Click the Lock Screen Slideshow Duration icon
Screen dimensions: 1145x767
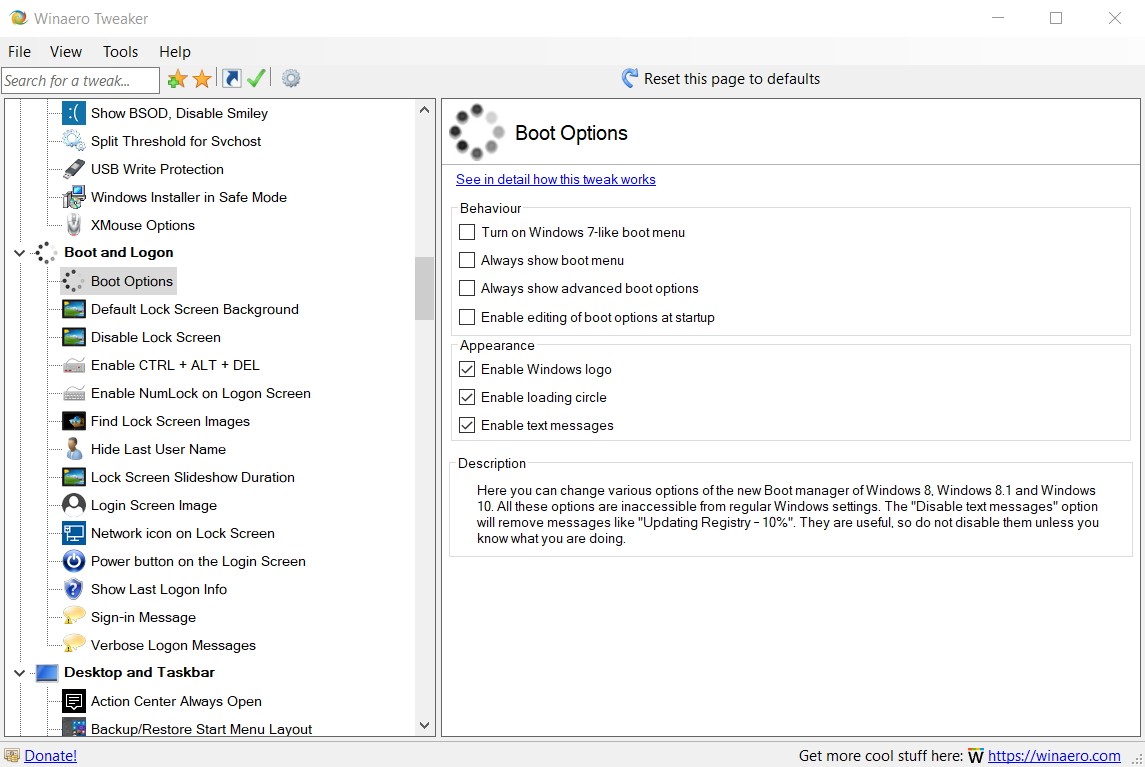74,477
